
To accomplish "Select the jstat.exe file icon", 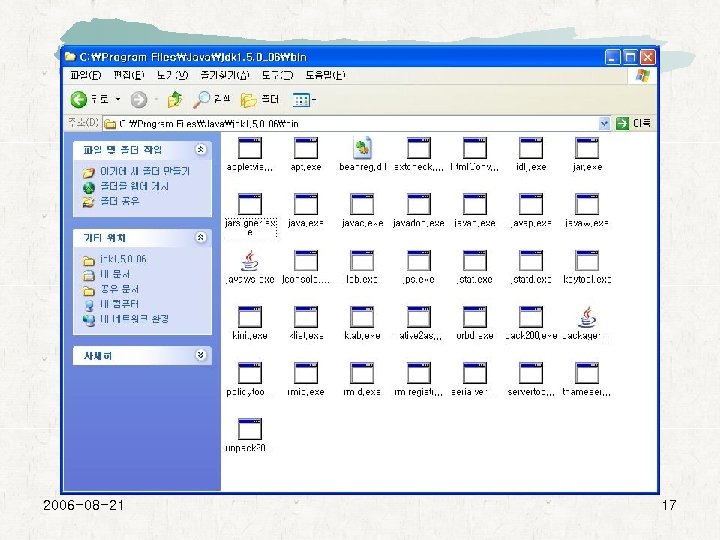I will [475, 261].
